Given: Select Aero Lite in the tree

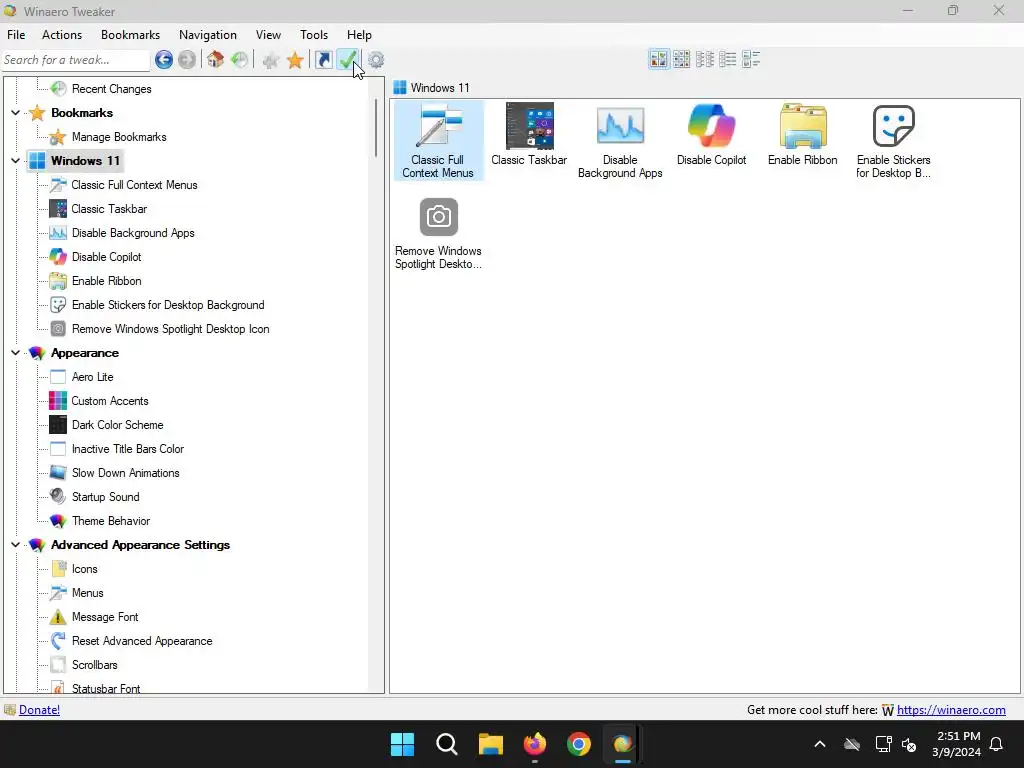Looking at the screenshot, I should pos(92,377).
